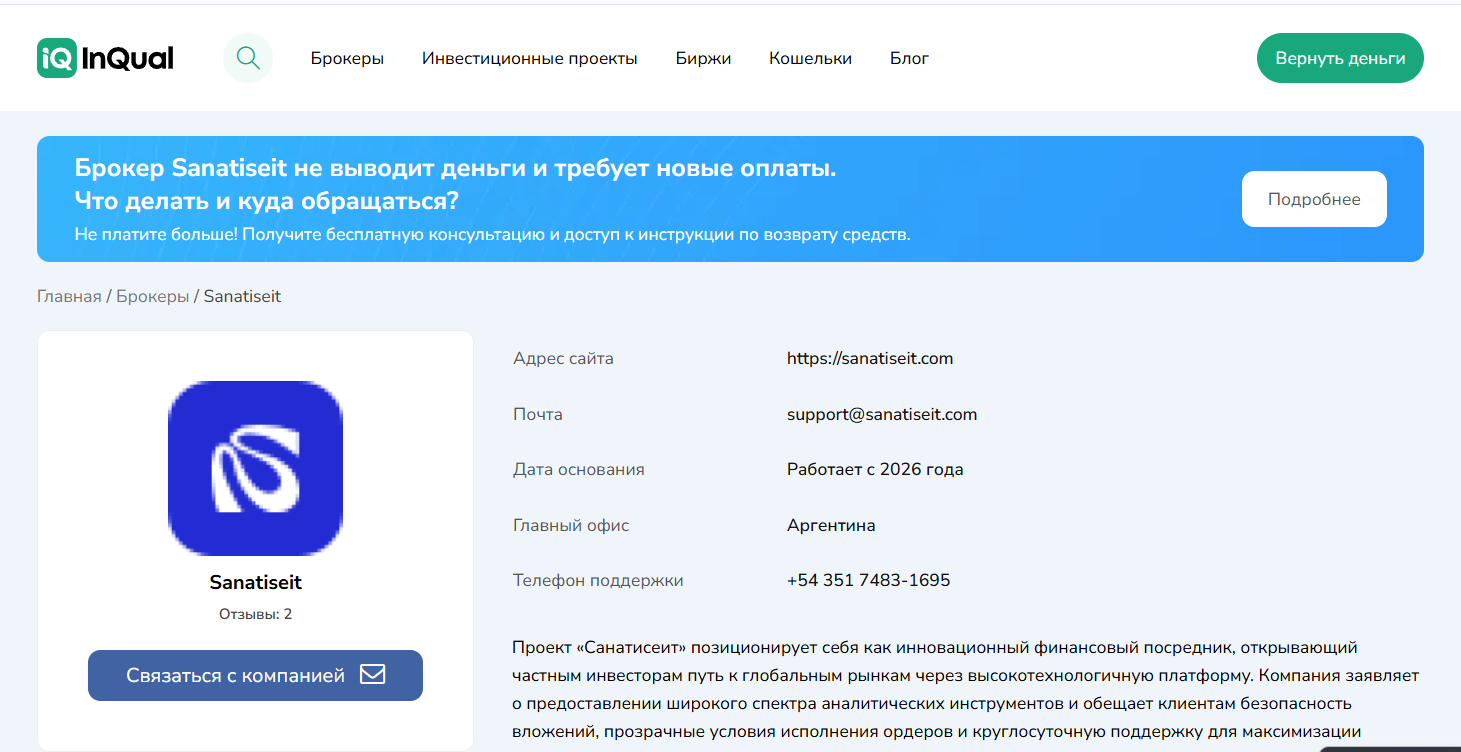This screenshot has height=752, width=1461.
Task: Click the banner headline about Брокер Sanatiseit
Action: pyautogui.click(x=455, y=168)
